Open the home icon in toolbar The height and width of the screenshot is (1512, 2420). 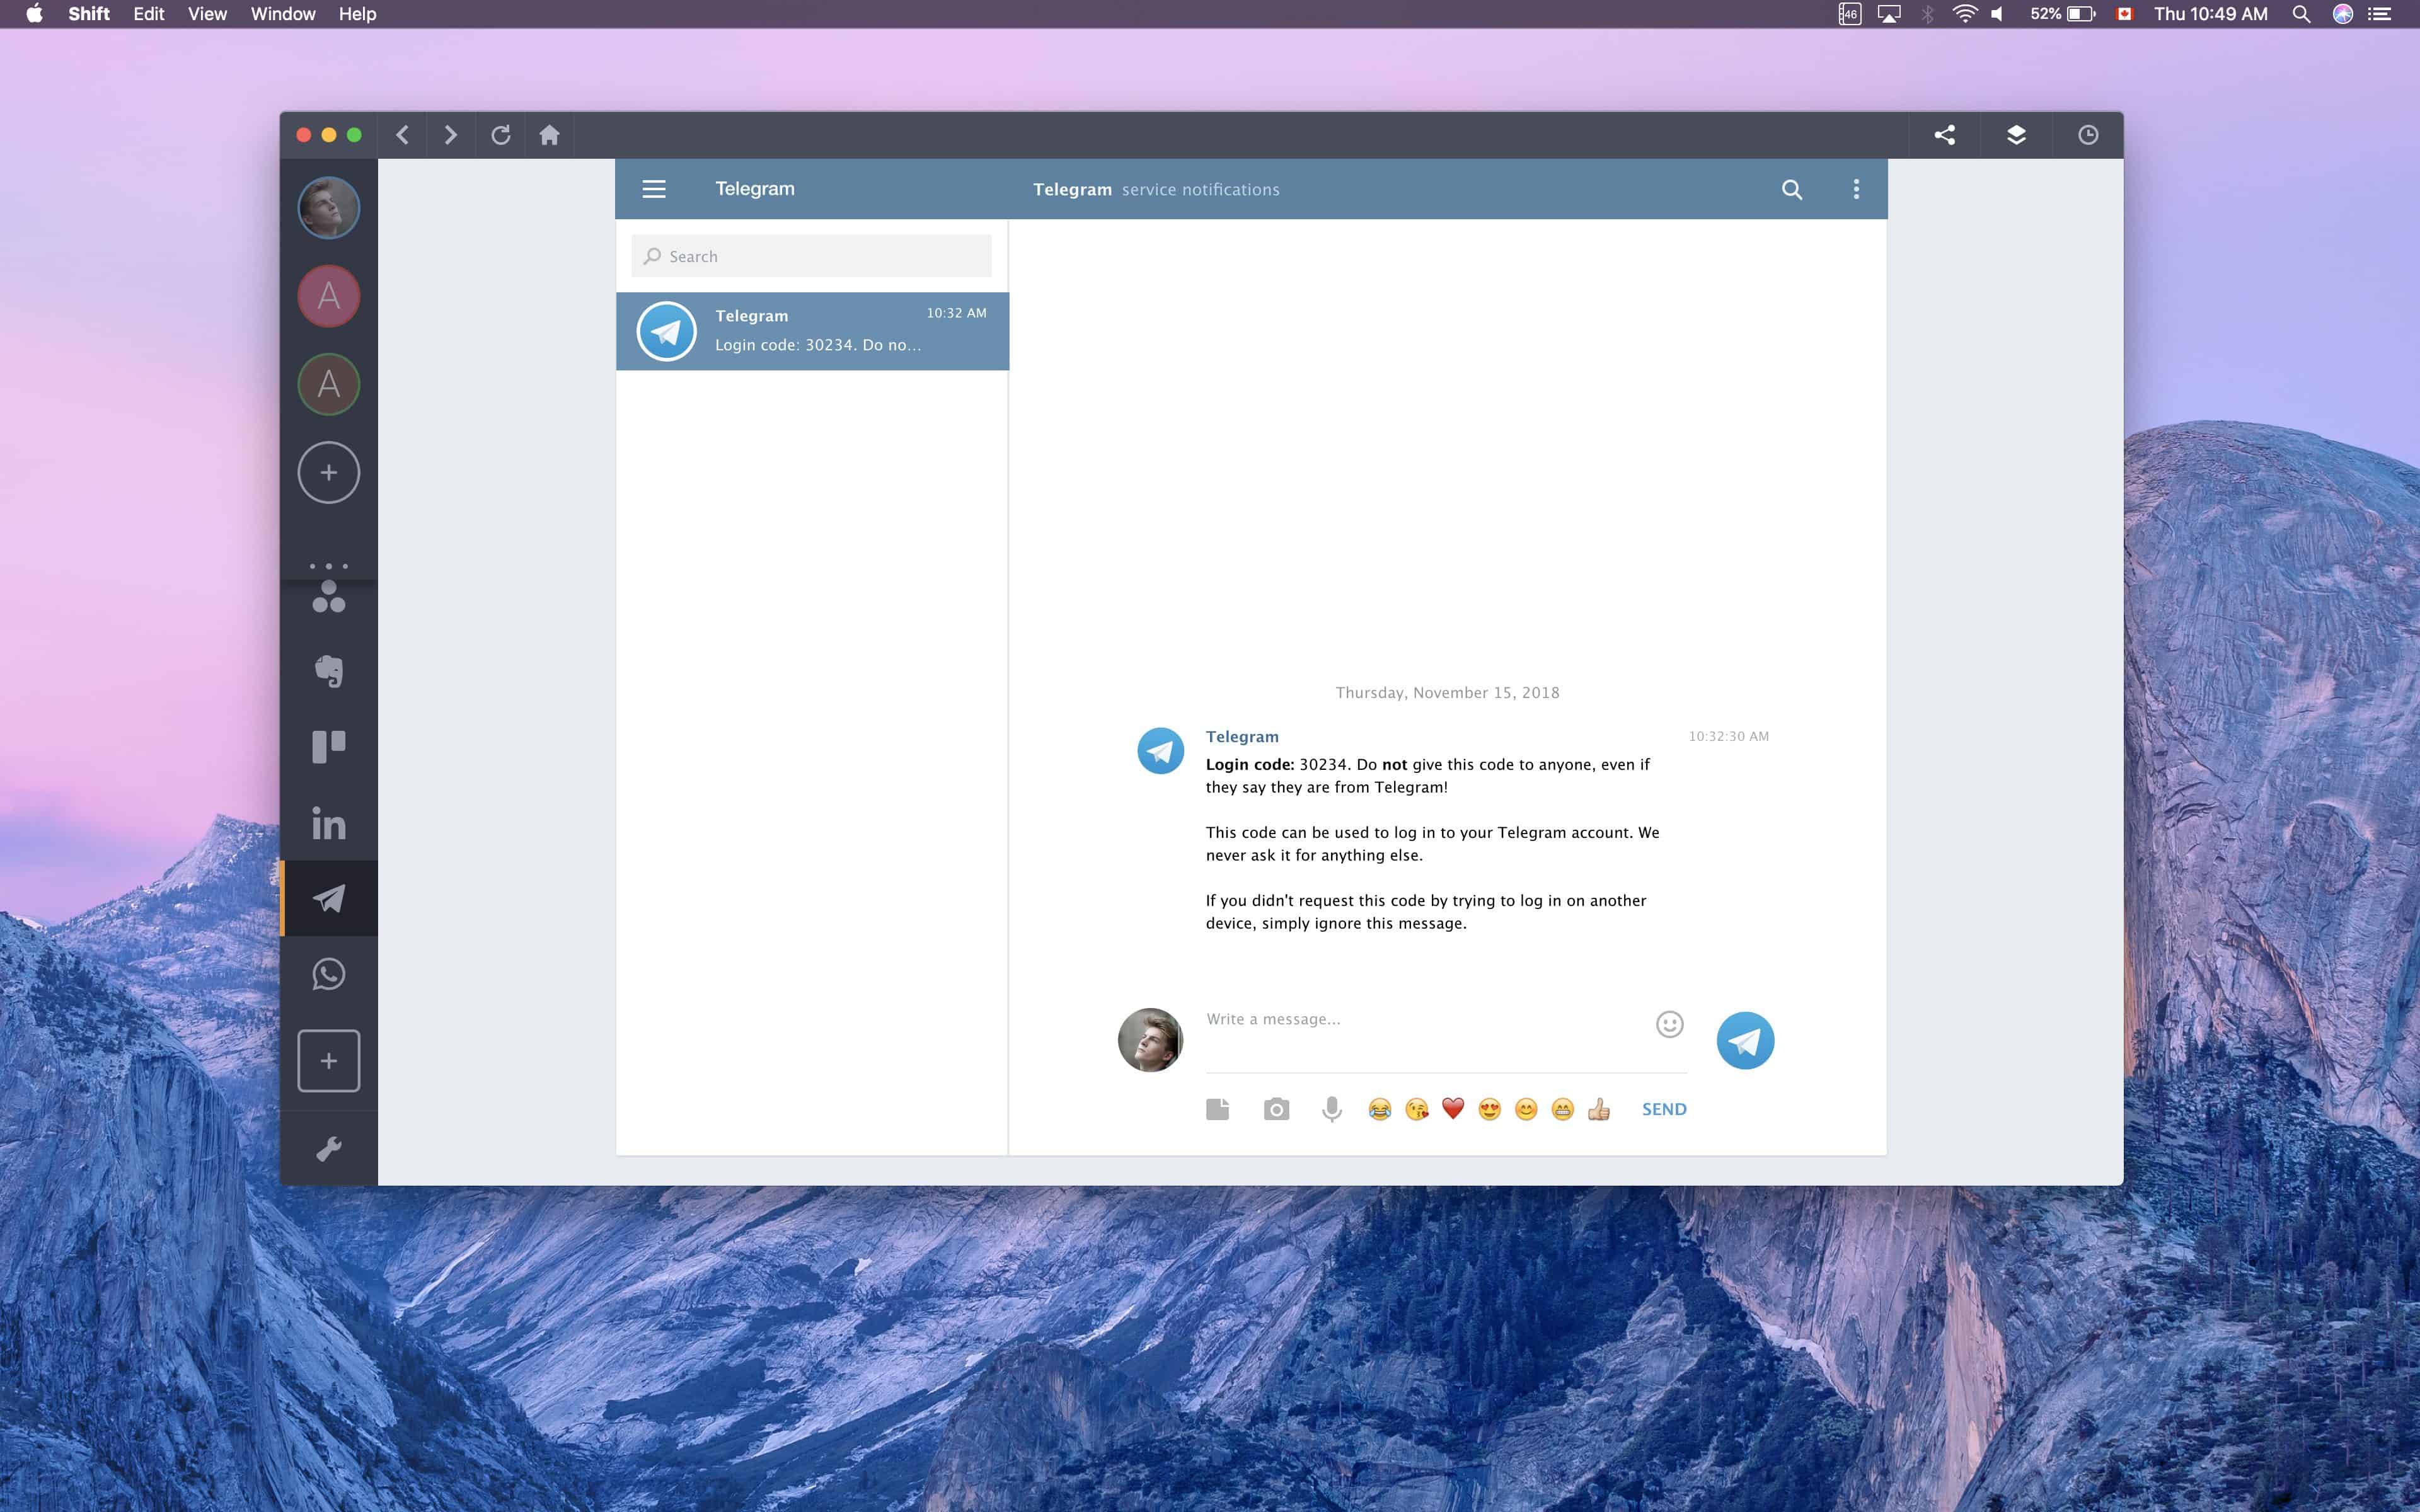pyautogui.click(x=549, y=135)
